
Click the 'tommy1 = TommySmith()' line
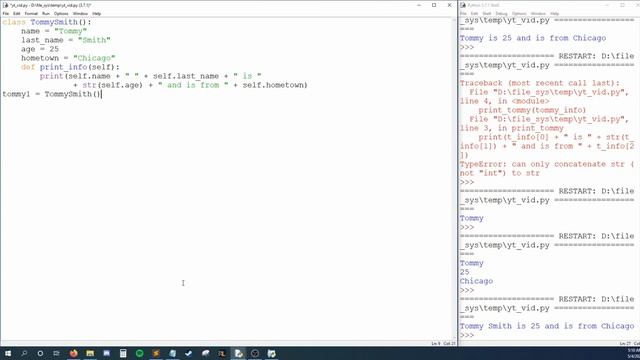(x=51, y=94)
